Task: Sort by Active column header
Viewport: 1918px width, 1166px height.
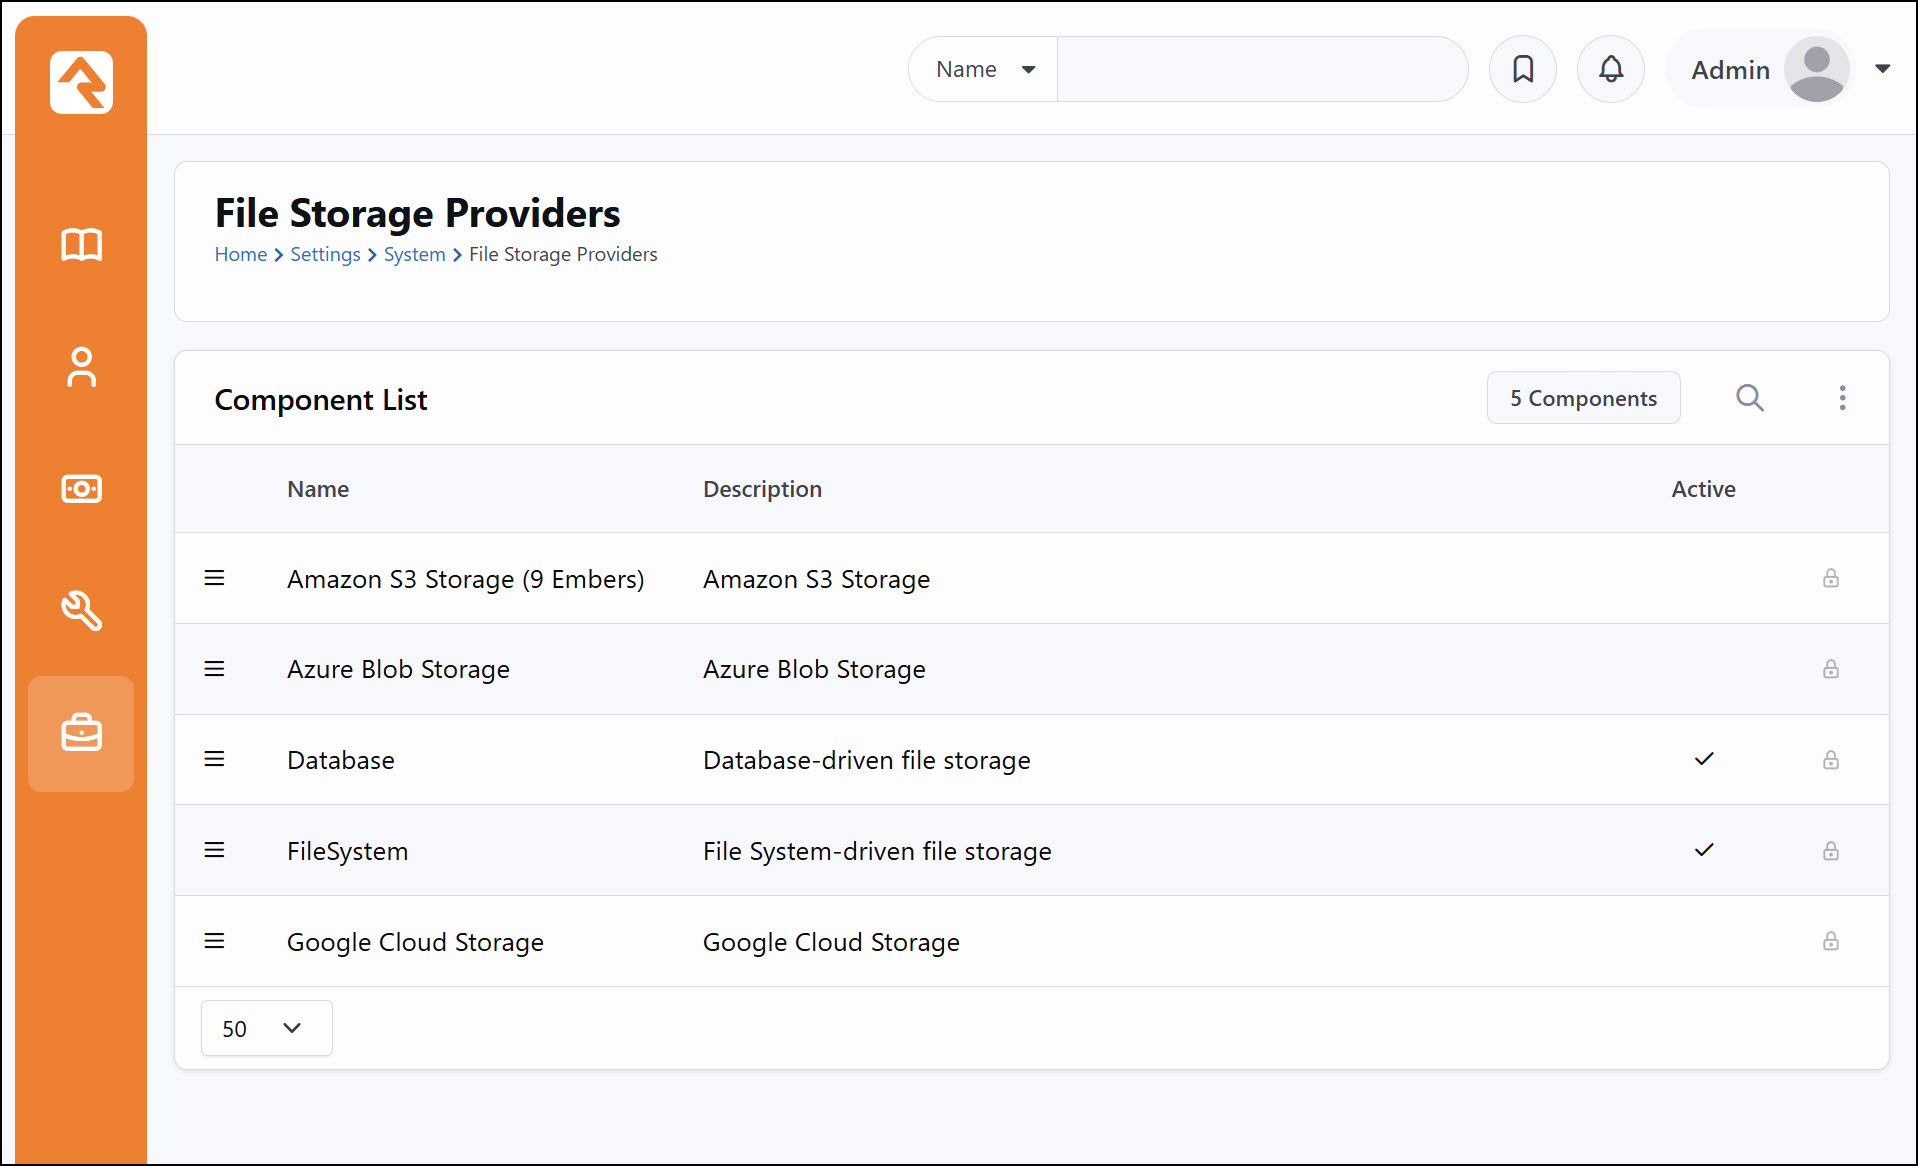Action: pos(1703,489)
